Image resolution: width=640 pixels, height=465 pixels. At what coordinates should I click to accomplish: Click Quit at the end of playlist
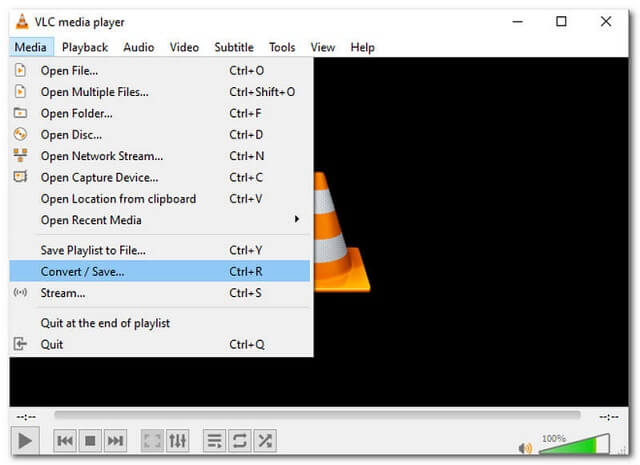click(105, 323)
